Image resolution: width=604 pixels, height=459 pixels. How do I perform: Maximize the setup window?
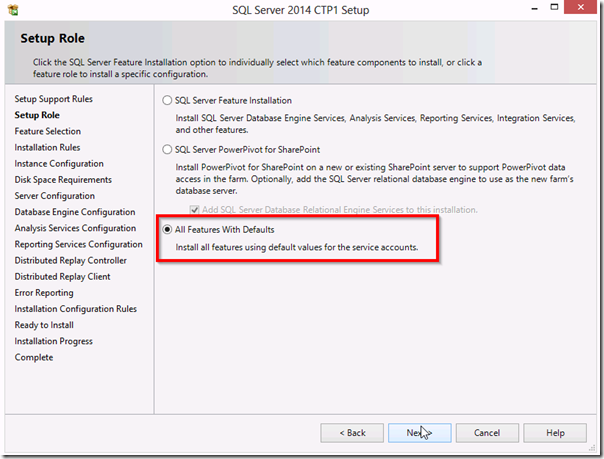pos(554,7)
